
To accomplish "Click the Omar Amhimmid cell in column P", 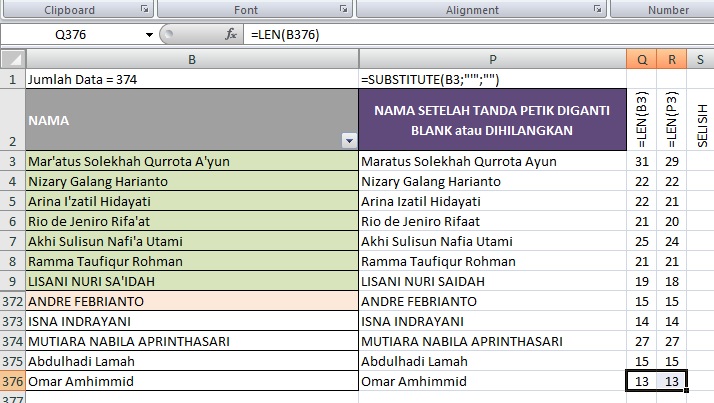I will coord(492,381).
